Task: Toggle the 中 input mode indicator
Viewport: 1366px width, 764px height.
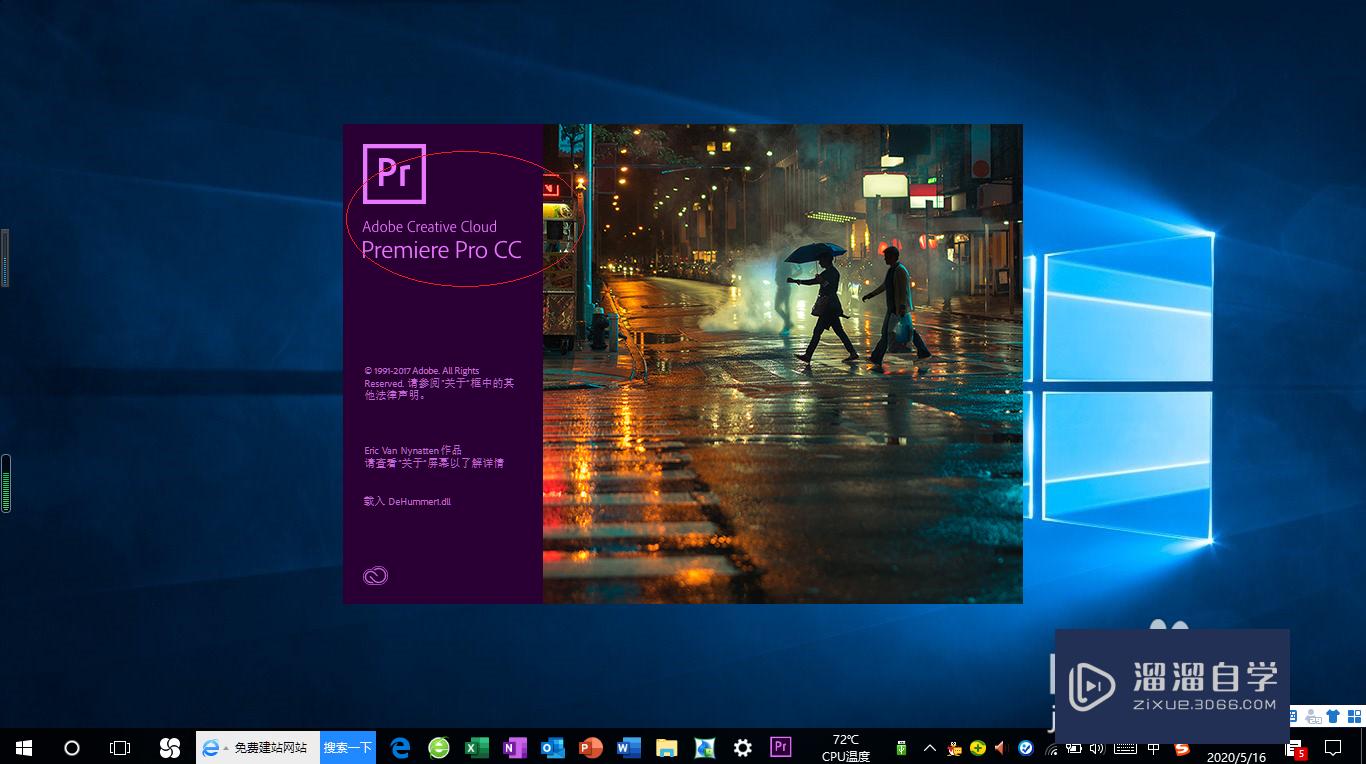Action: pyautogui.click(x=1154, y=748)
